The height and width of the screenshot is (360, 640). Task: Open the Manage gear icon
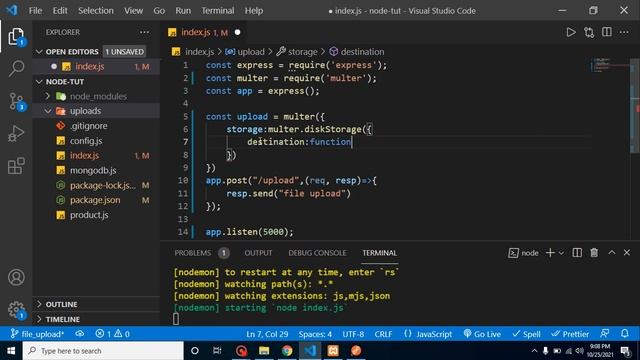pos(16,310)
